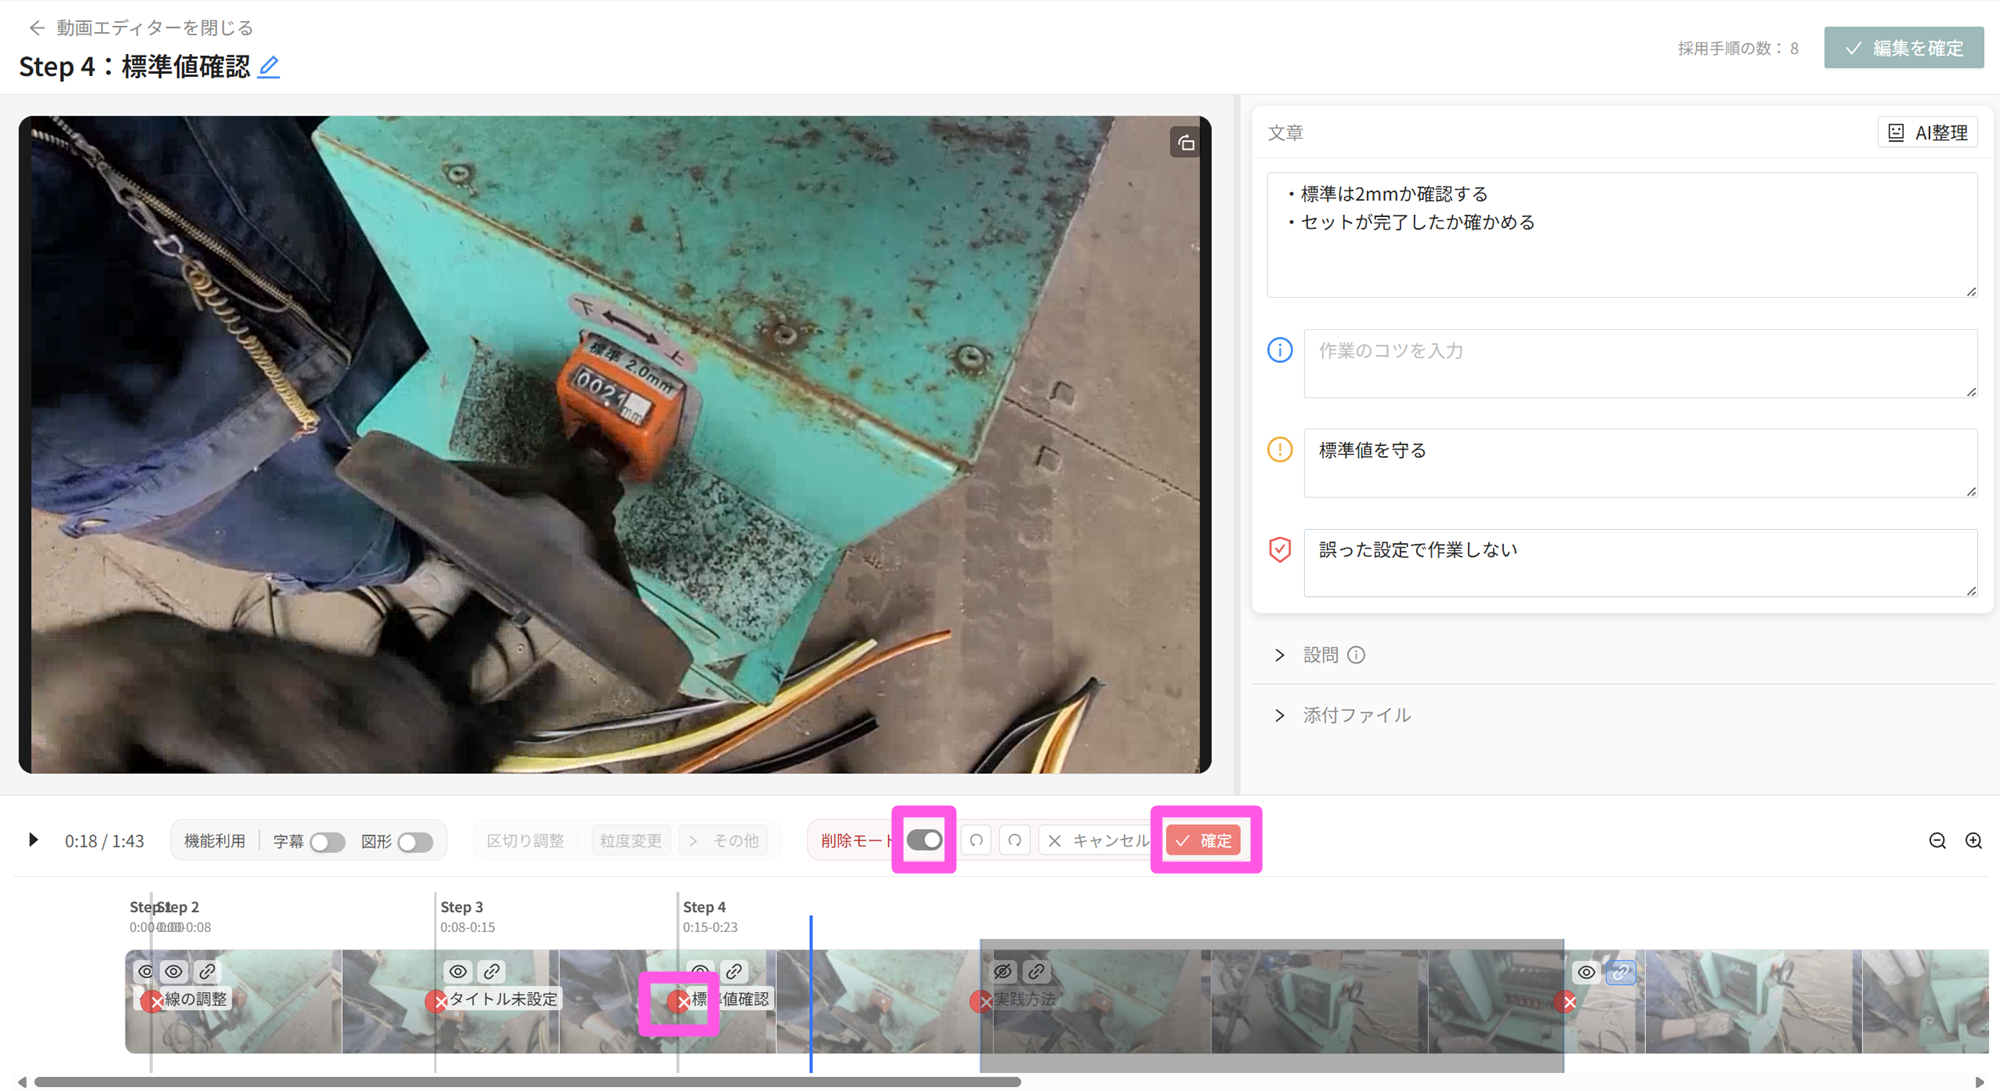This screenshot has width=2000, height=1091.
Task: Remove the Step 4 標準値確認 delete marker
Action: click(x=681, y=1000)
